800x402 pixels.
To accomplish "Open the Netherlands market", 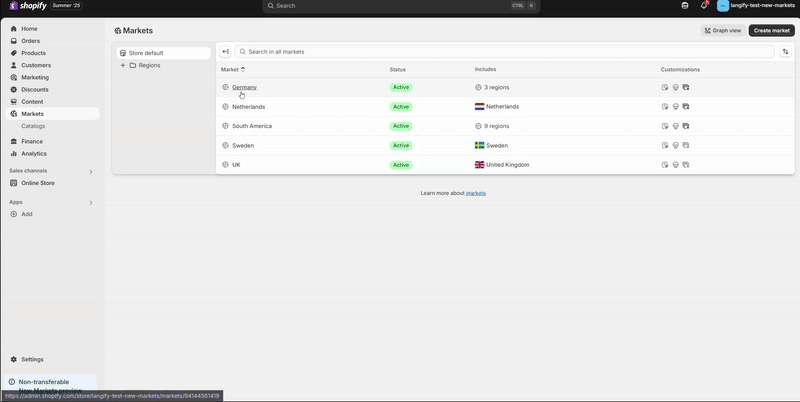I will coord(248,107).
